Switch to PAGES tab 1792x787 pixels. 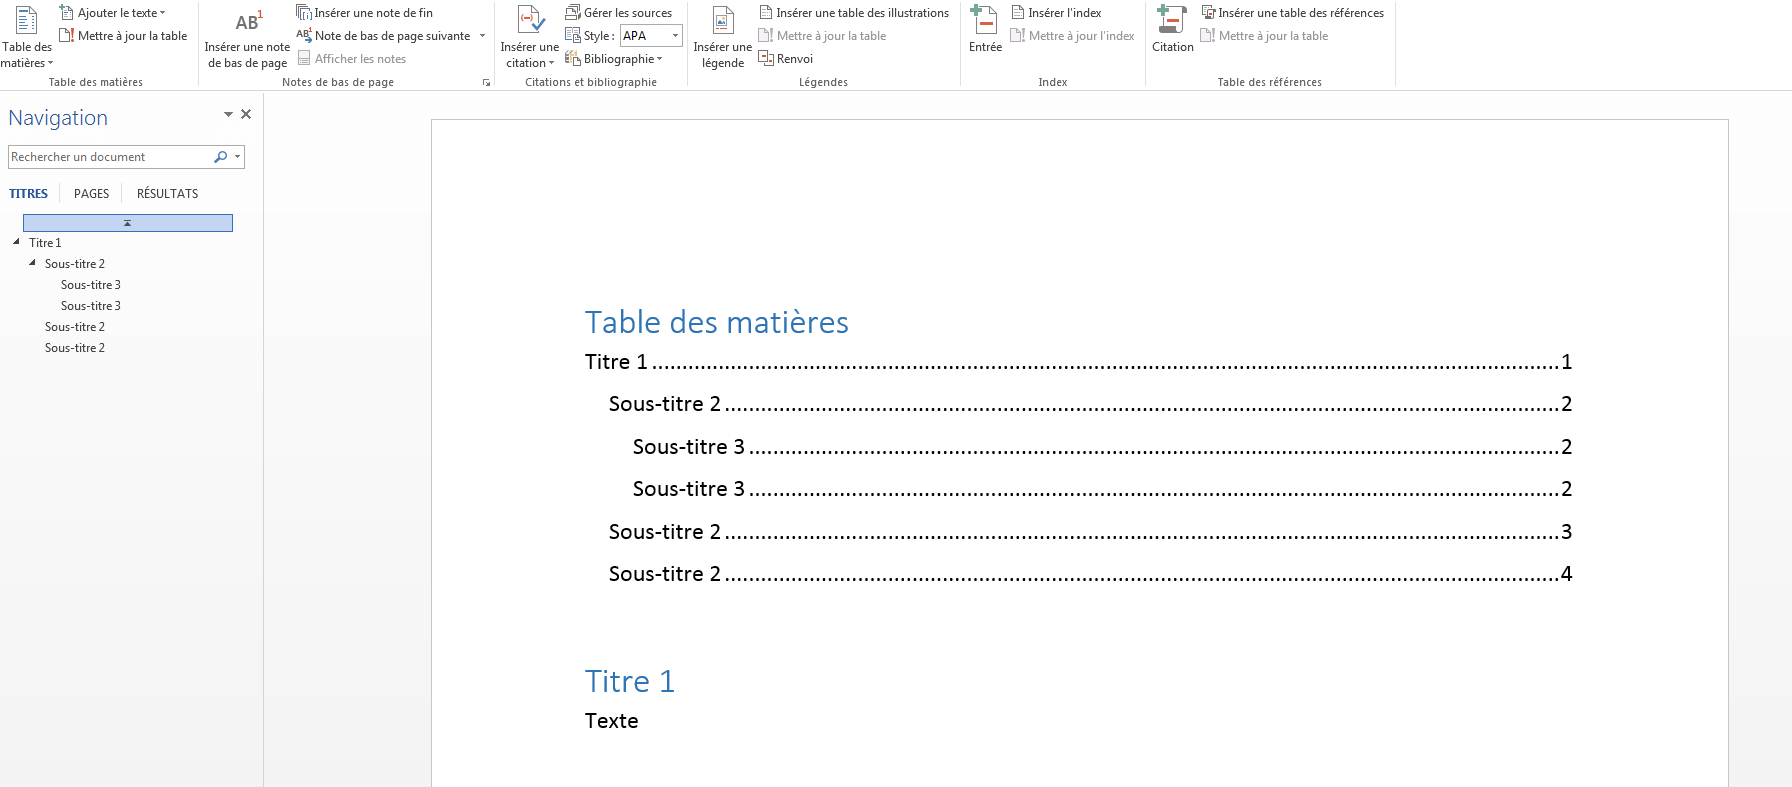pyautogui.click(x=91, y=194)
